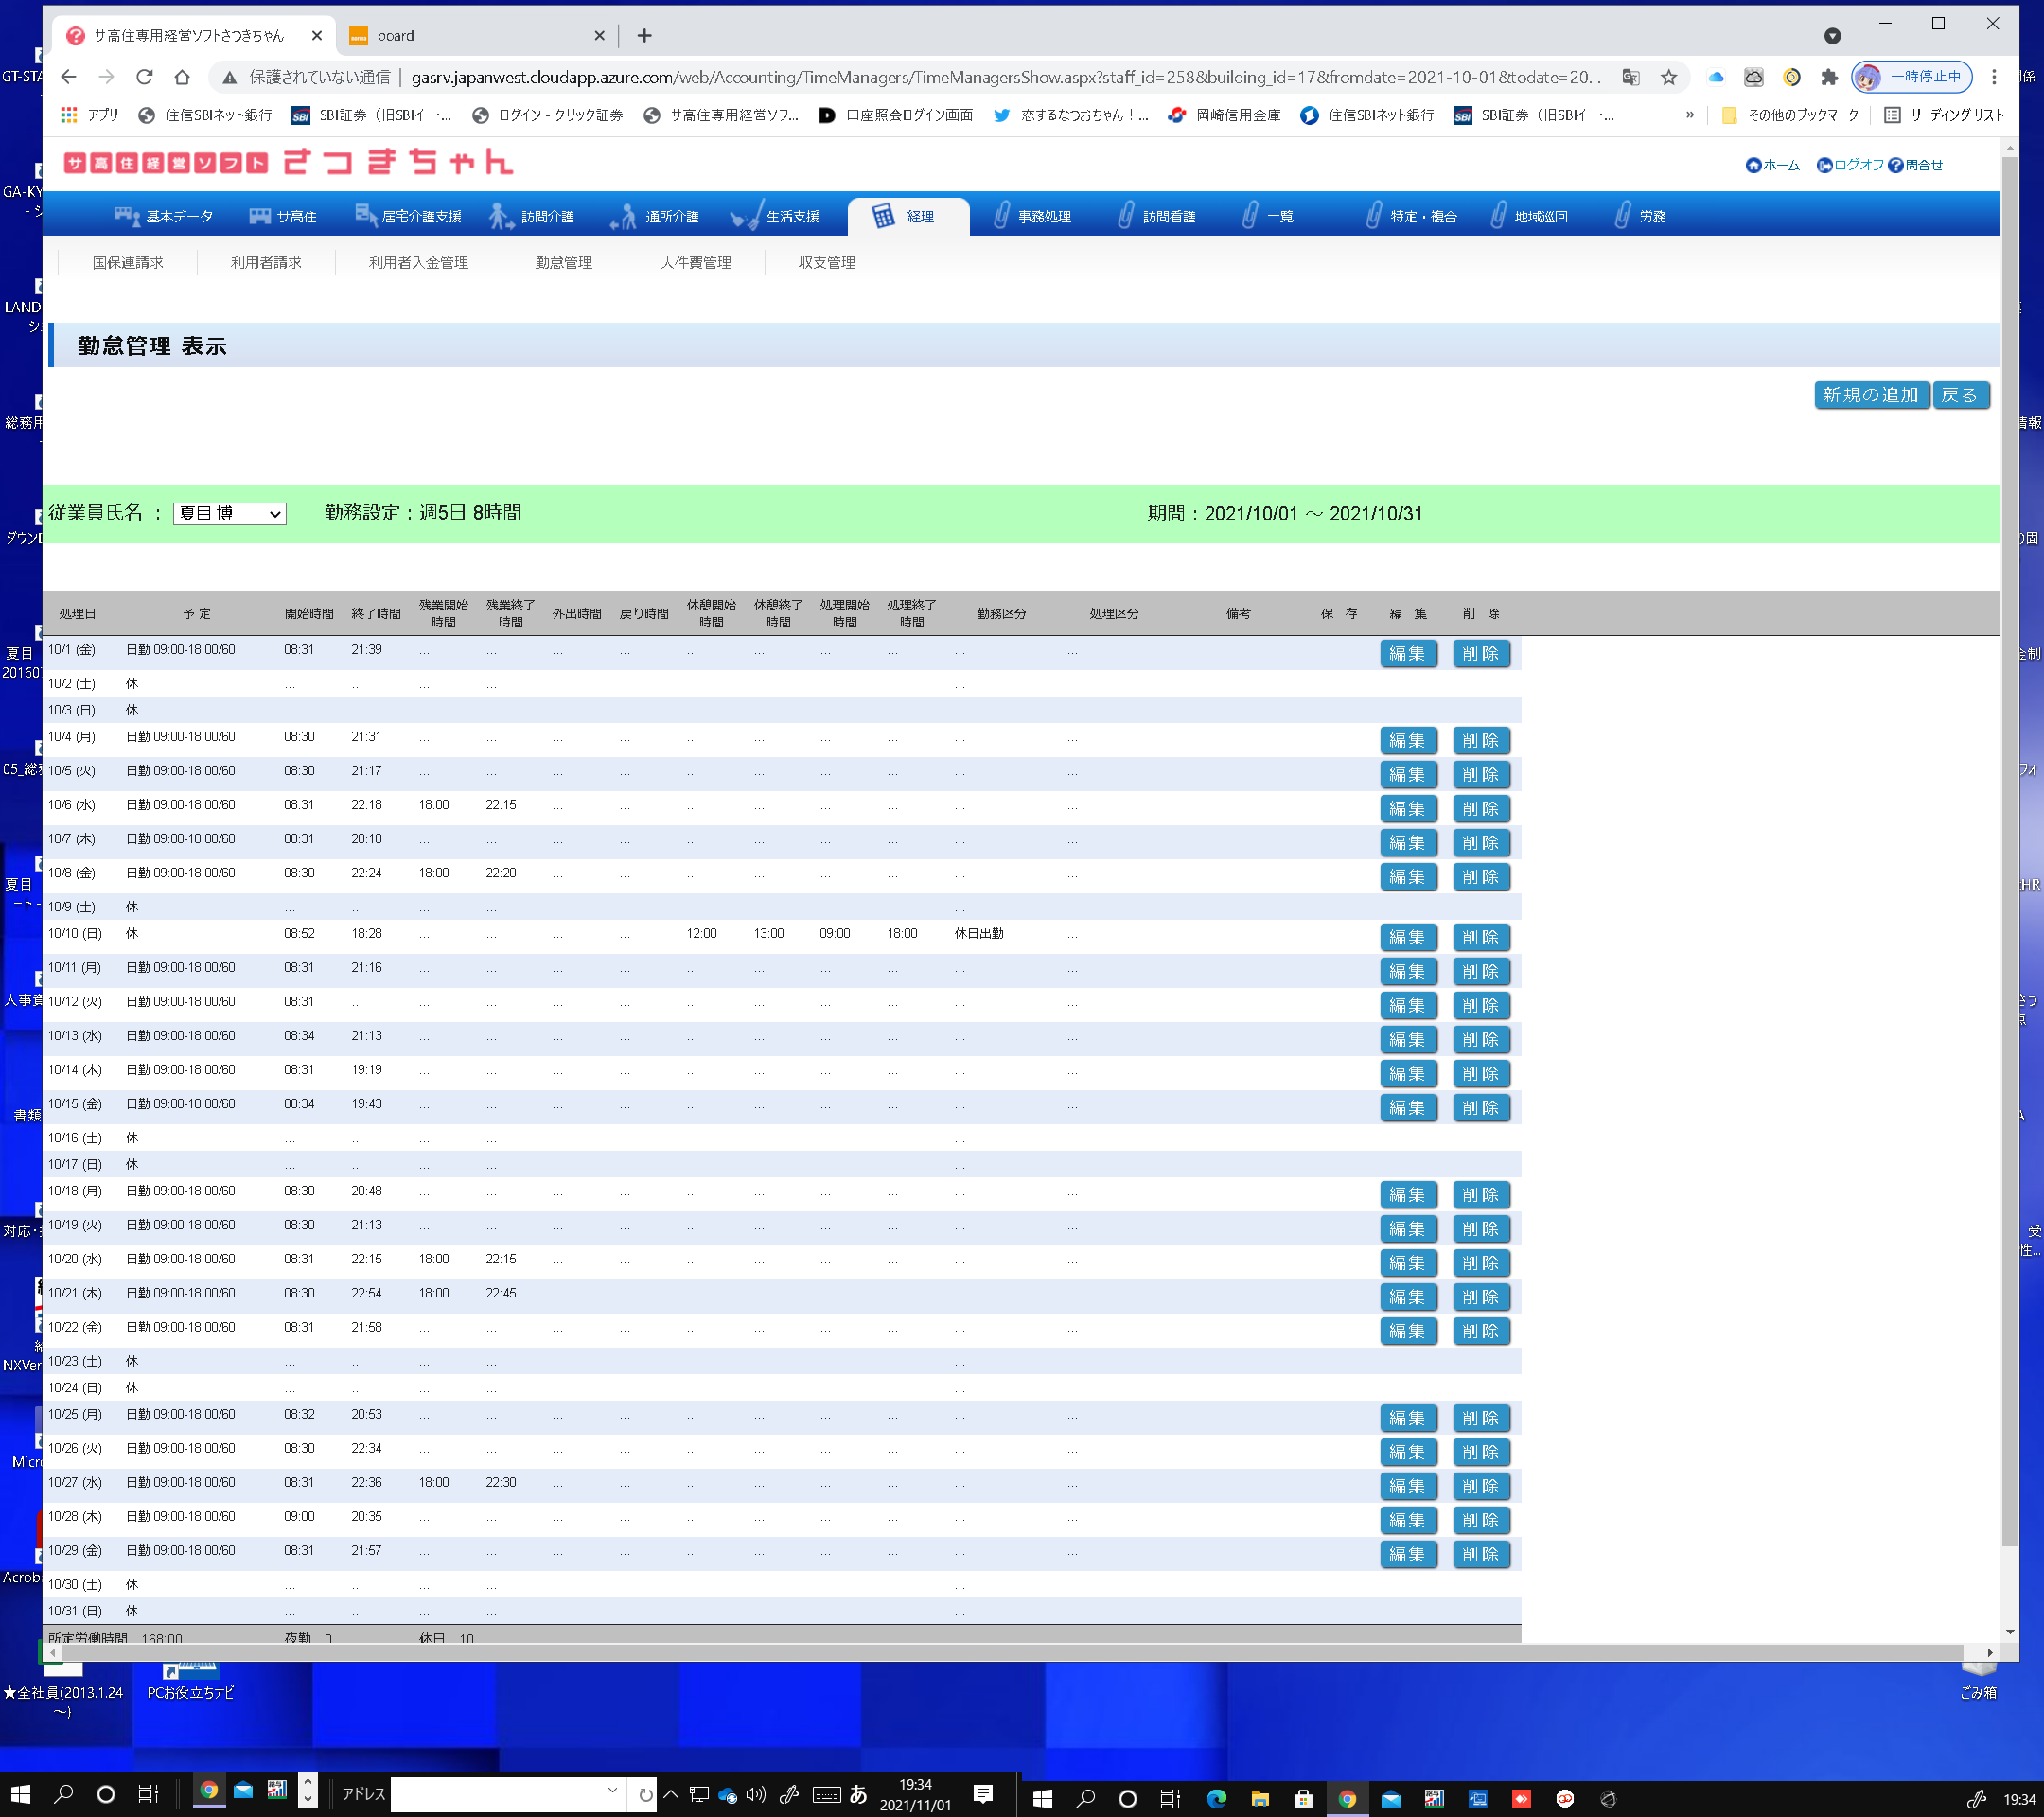Click 編集 for the 10/10 row

point(1407,937)
